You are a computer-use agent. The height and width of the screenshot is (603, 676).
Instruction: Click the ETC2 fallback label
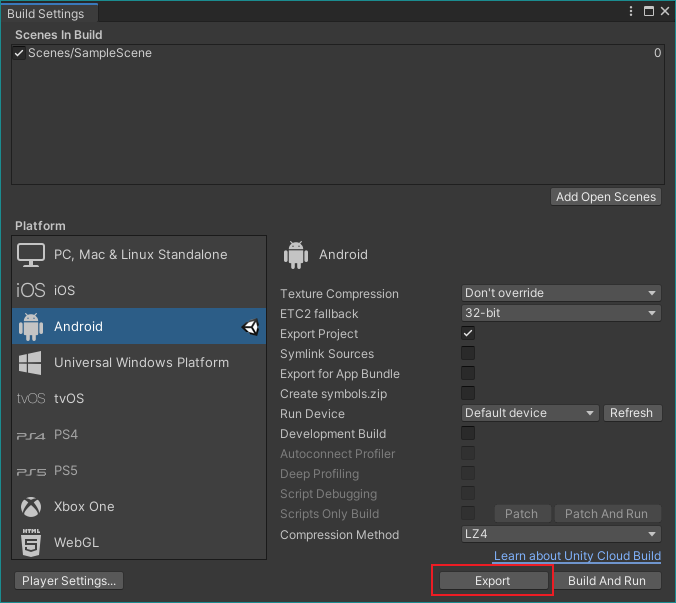pos(319,314)
